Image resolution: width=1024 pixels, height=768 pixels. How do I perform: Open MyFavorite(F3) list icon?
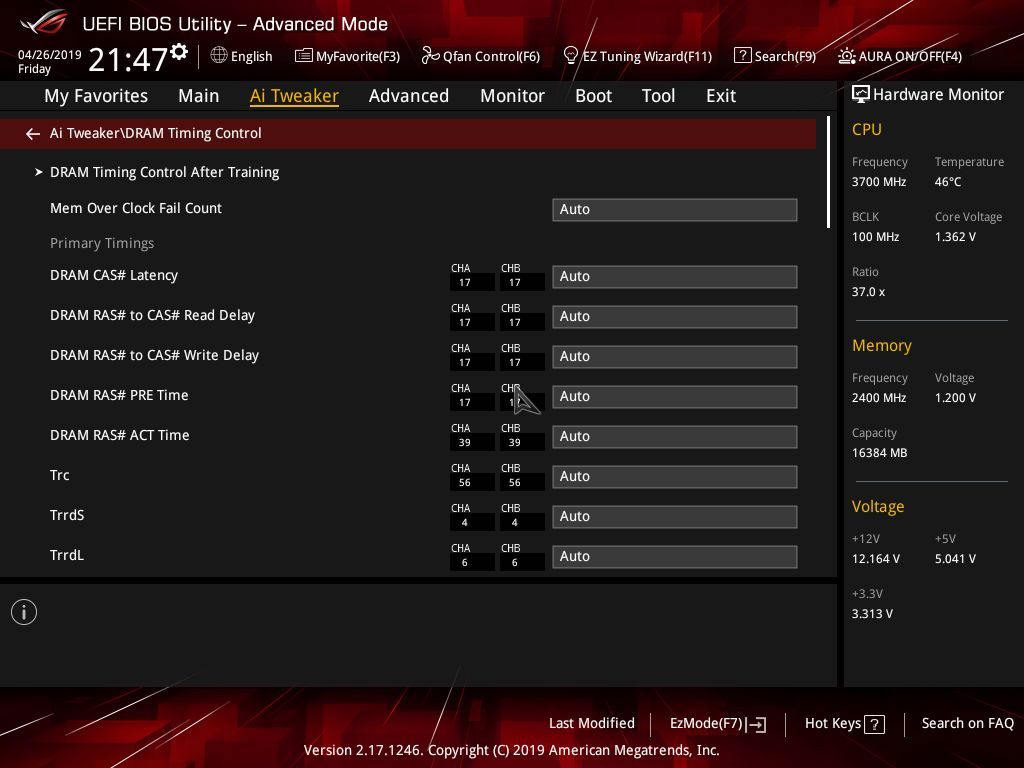click(304, 56)
